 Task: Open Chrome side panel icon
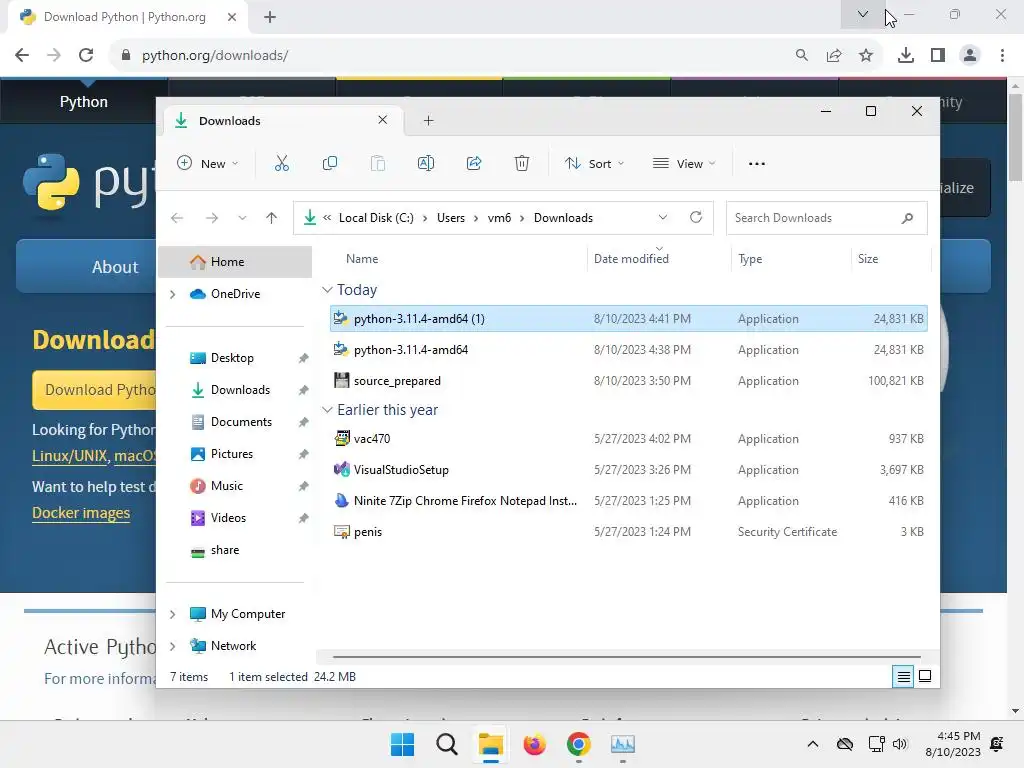[938, 56]
